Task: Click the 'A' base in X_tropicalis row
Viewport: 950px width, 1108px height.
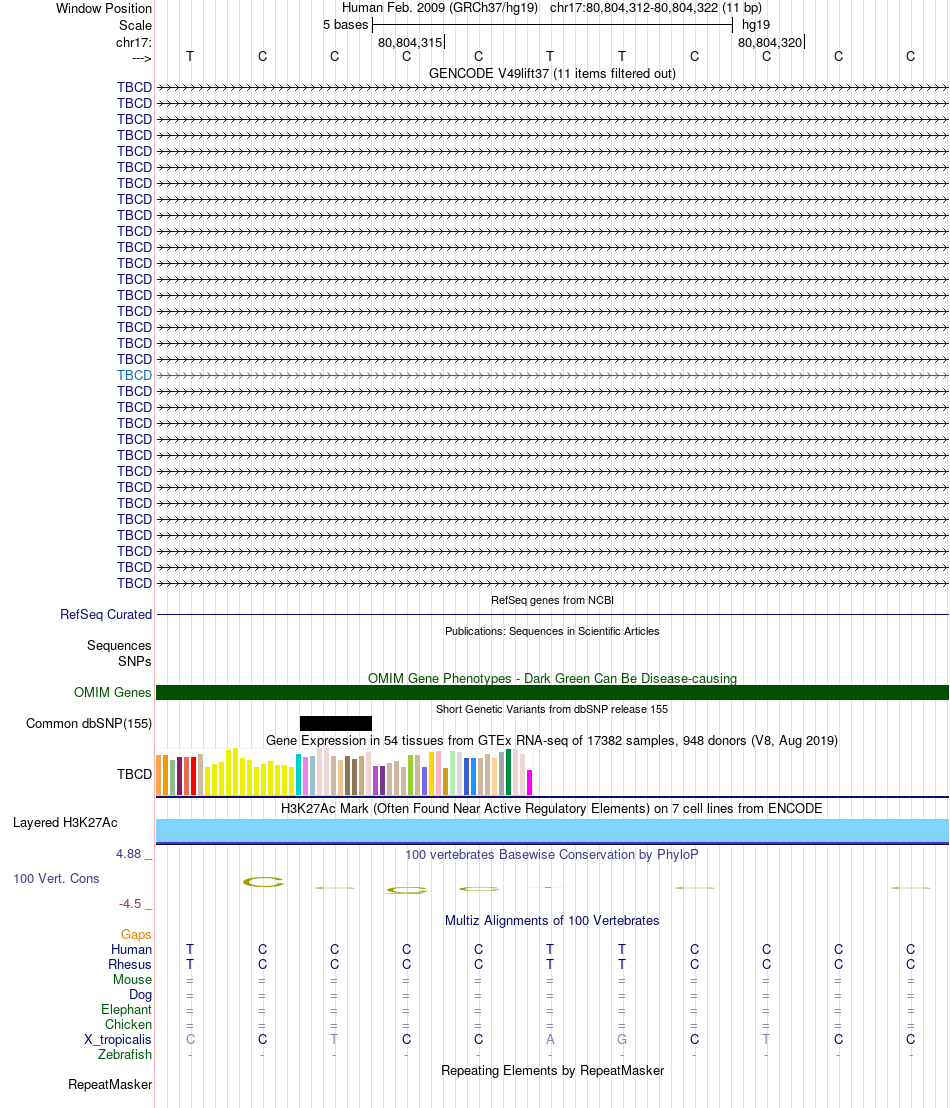Action: (550, 1039)
